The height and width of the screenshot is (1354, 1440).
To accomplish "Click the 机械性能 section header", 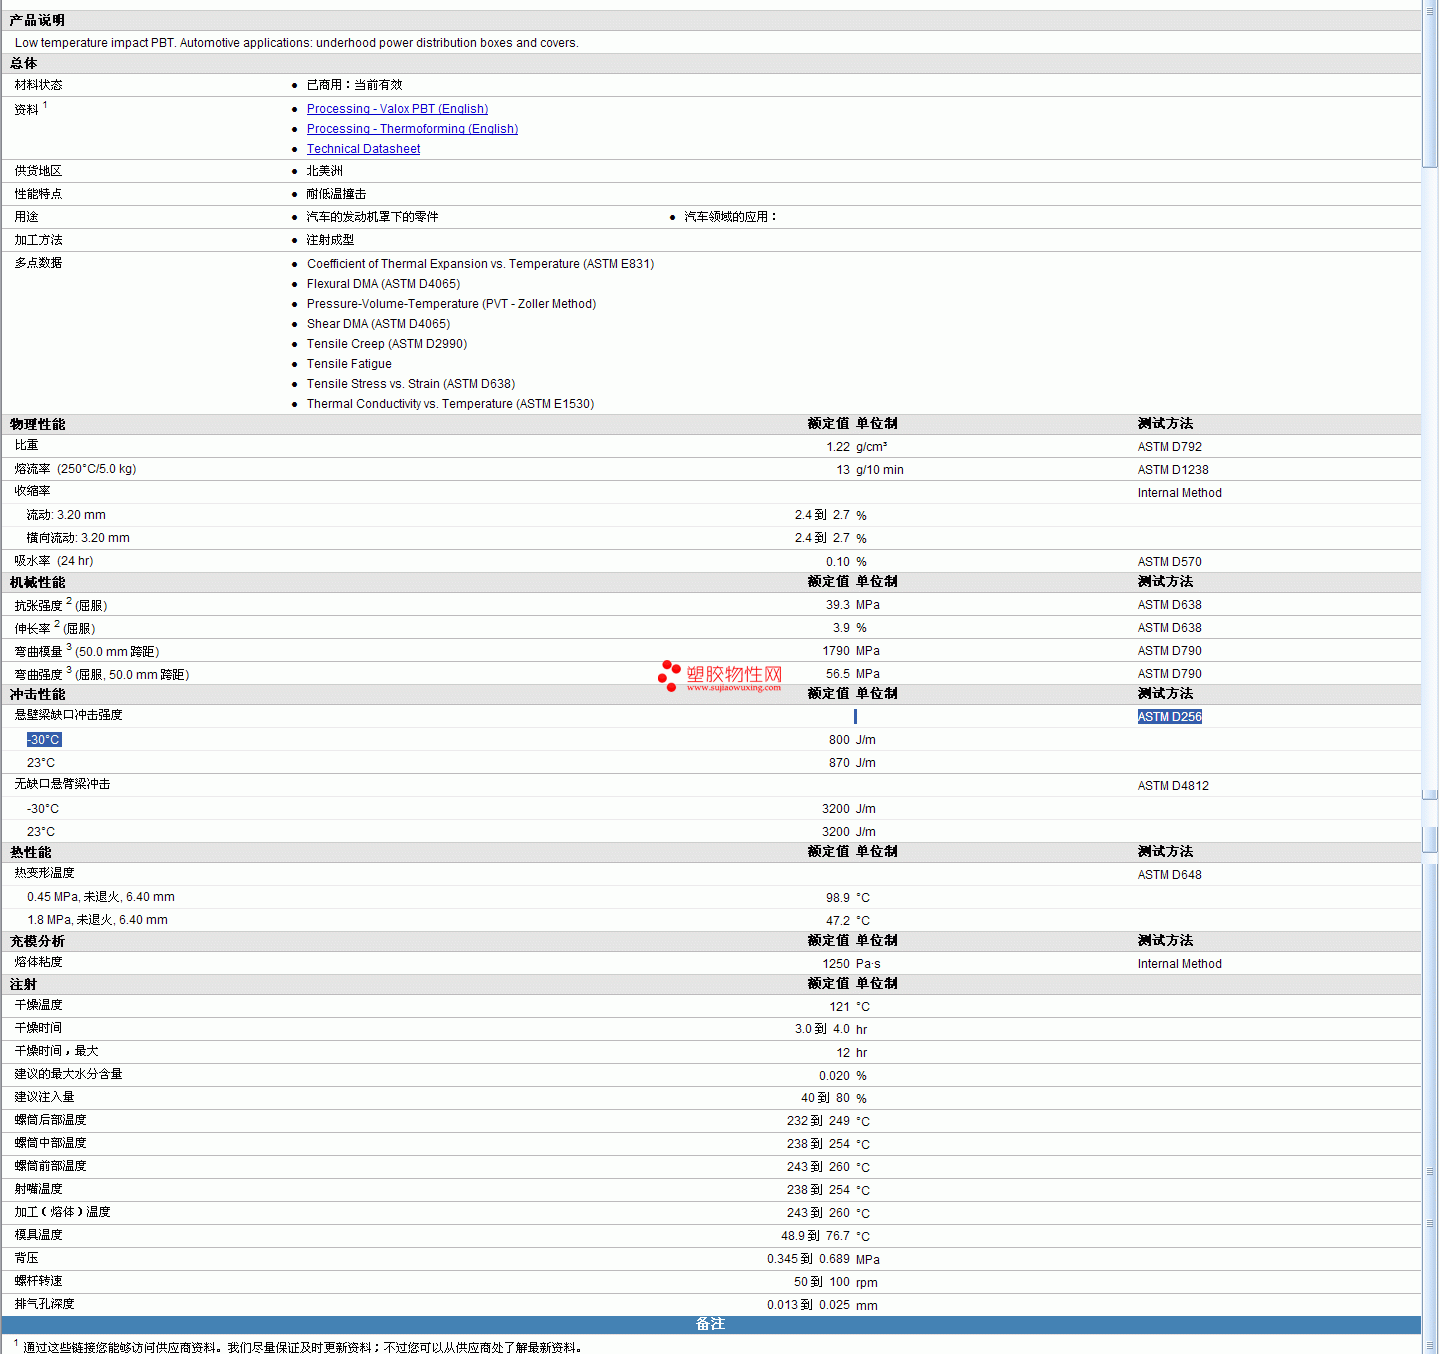I will coord(38,582).
